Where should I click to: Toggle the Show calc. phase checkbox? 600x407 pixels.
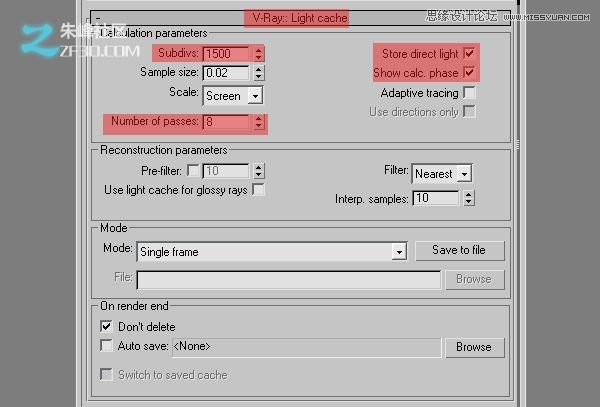click(x=469, y=73)
